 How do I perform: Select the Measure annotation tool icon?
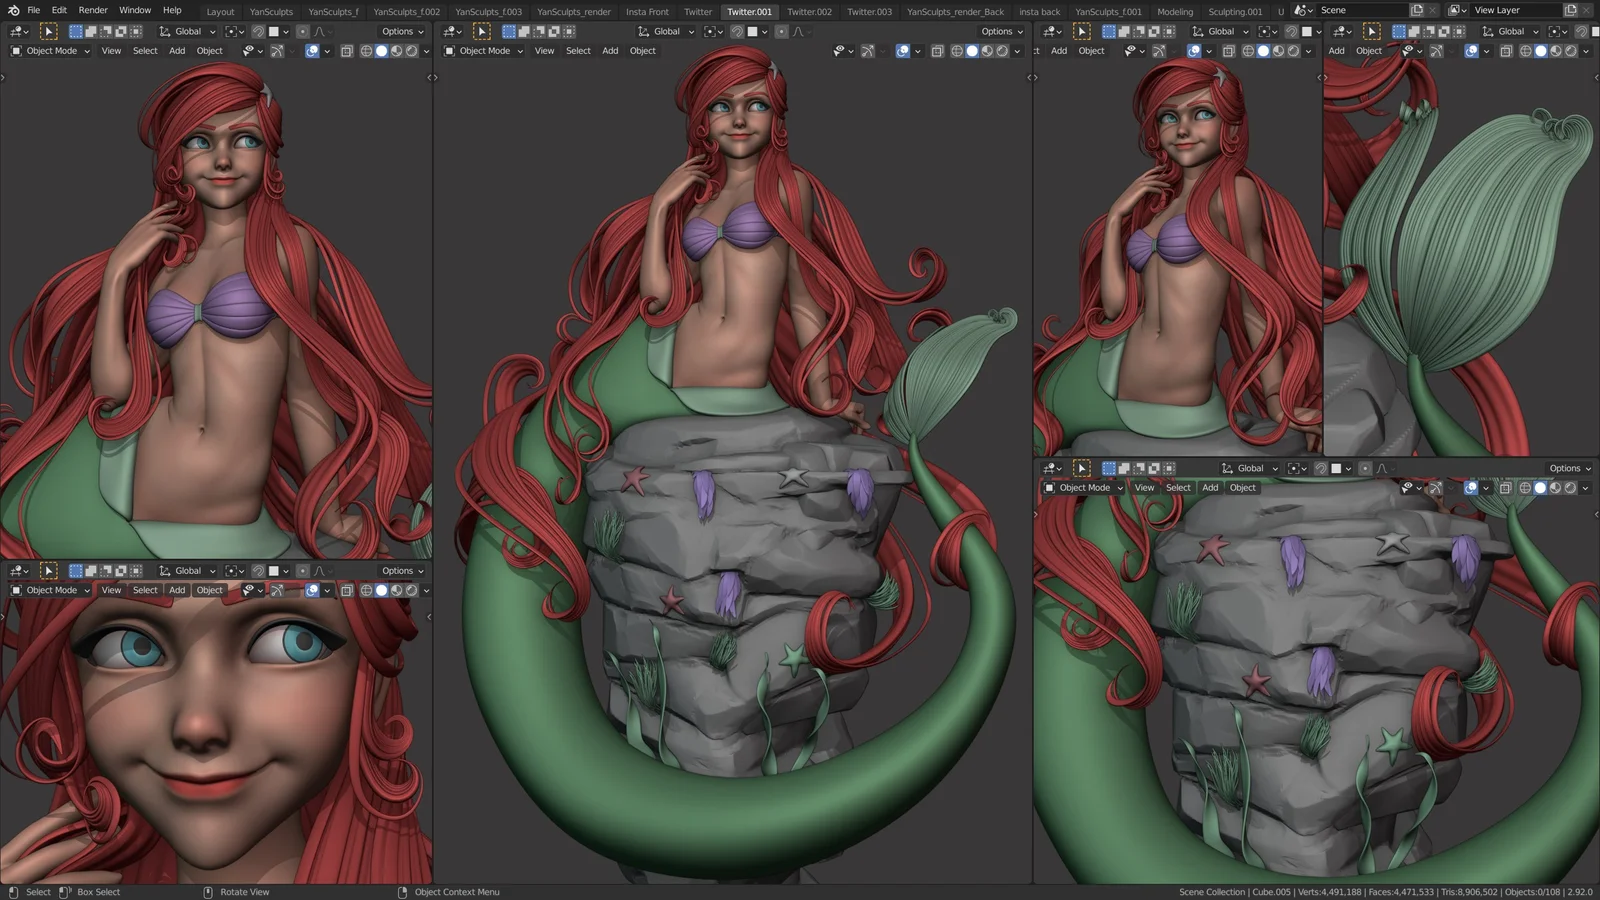point(279,51)
